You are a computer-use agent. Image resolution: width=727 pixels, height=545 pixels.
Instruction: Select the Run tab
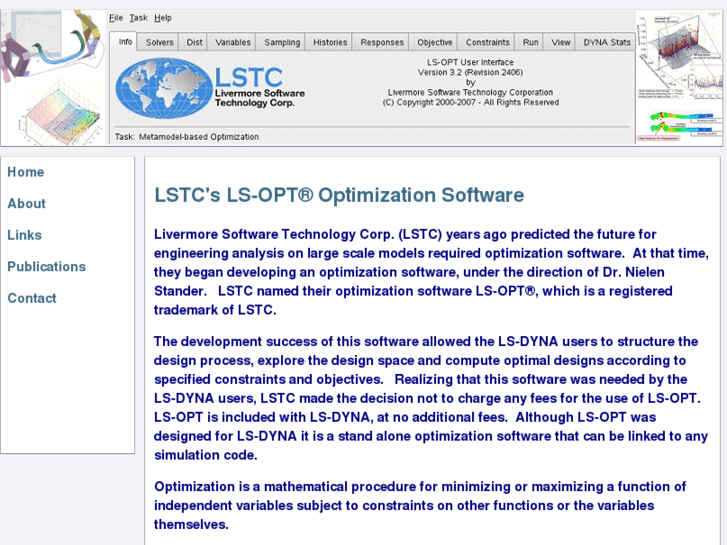click(x=530, y=42)
